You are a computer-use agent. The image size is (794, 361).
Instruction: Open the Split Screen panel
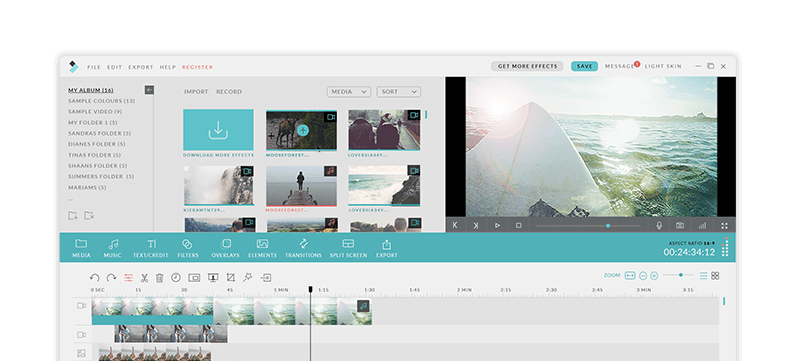click(348, 249)
